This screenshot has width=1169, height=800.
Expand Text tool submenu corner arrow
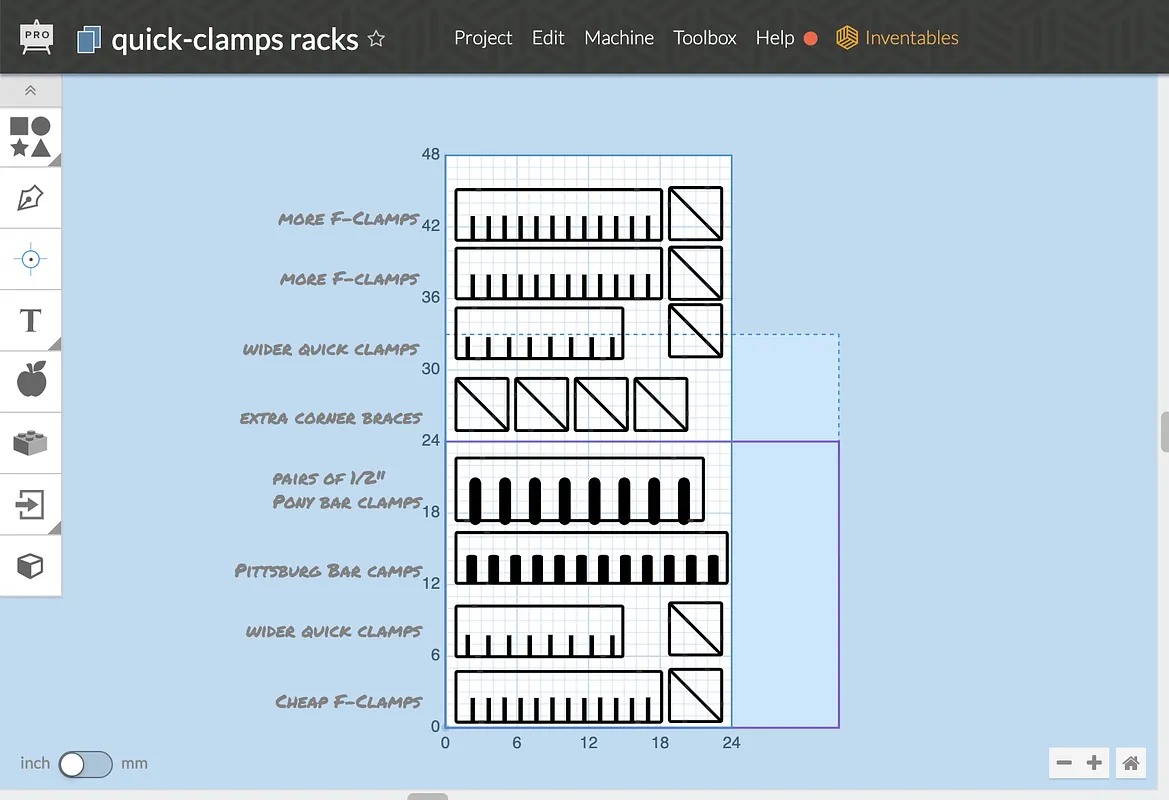coord(55,344)
